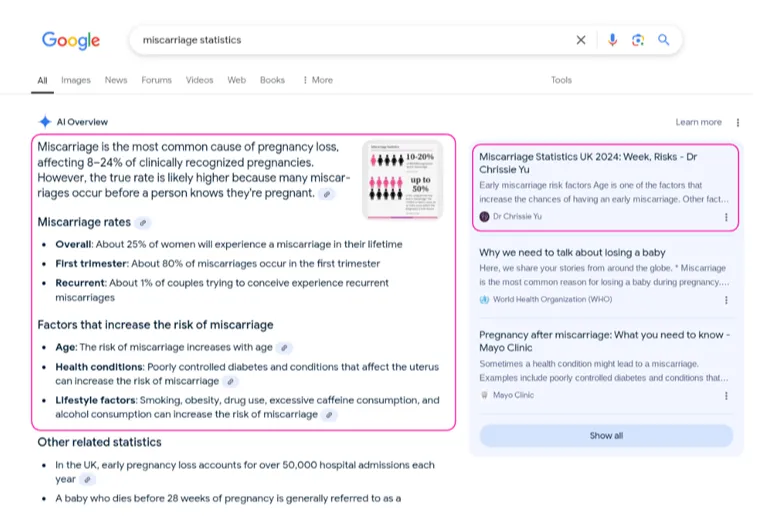The height and width of the screenshot is (521, 776).
Task: Click the "Mayo Clinic" source name
Action: pos(513,395)
